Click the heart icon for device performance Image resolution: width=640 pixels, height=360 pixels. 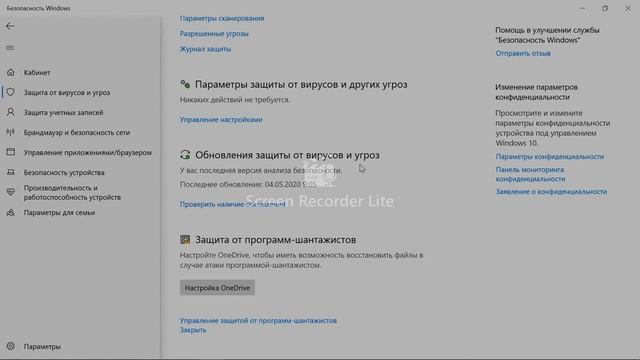[x=11, y=192]
